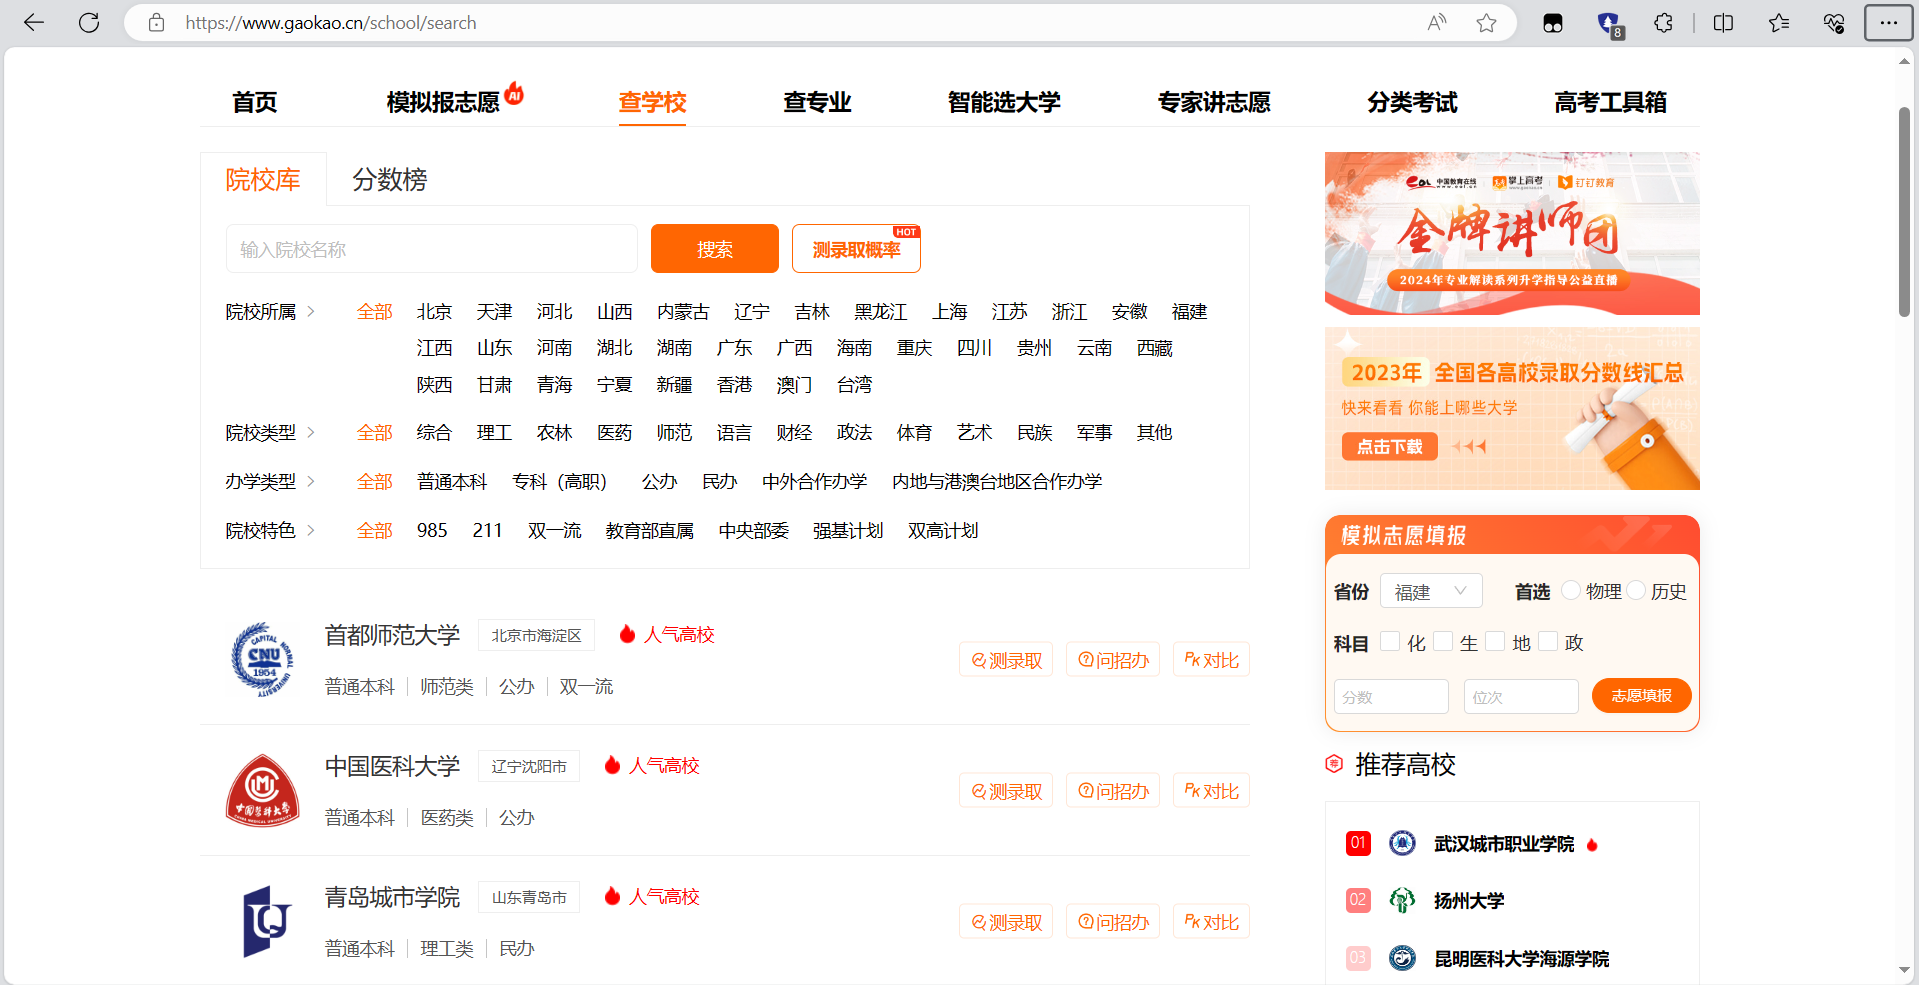Open the shield extension icon with badge 8
Image resolution: width=1919 pixels, height=985 pixels.
point(1609,24)
